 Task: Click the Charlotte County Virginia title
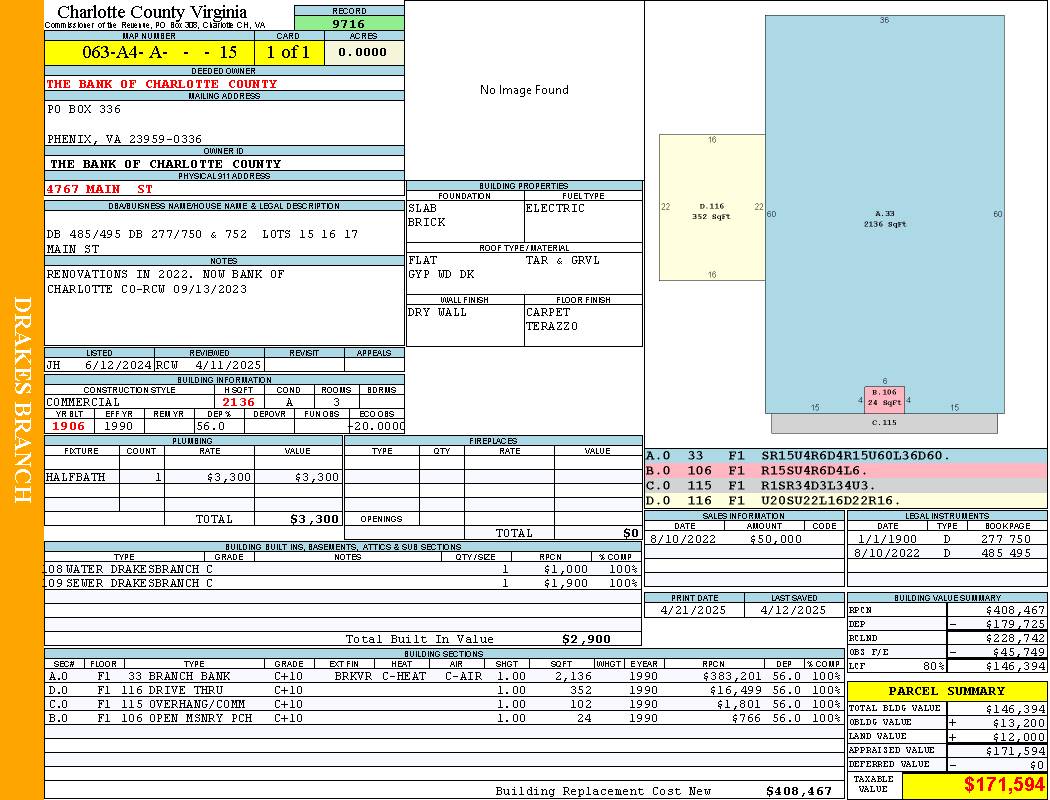pos(152,12)
